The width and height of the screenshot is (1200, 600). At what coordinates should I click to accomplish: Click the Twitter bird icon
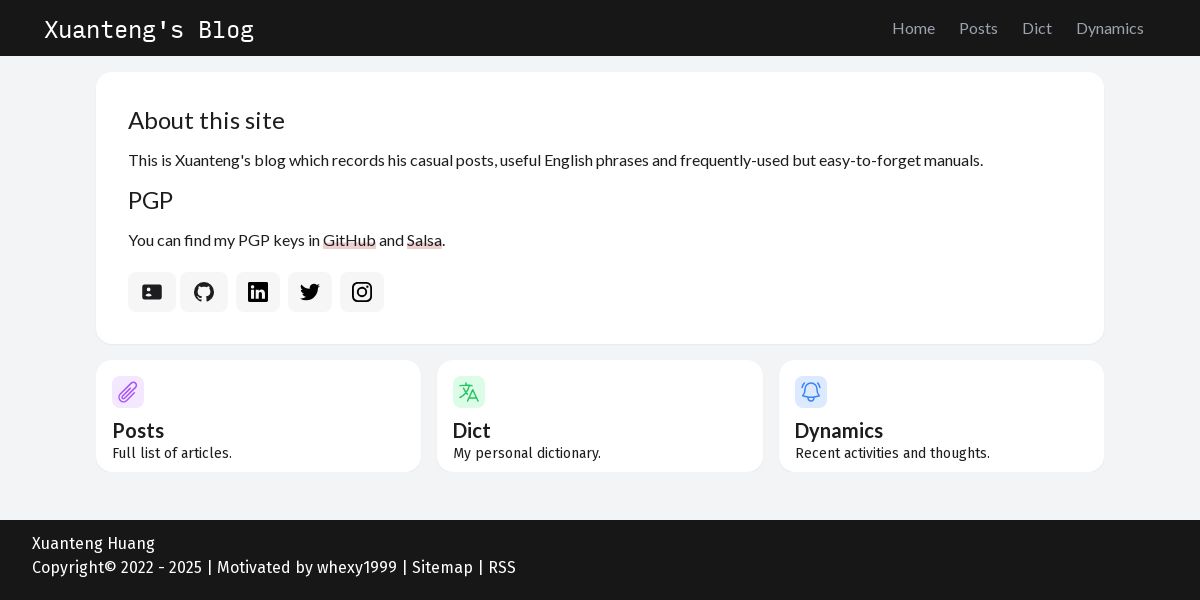click(310, 292)
